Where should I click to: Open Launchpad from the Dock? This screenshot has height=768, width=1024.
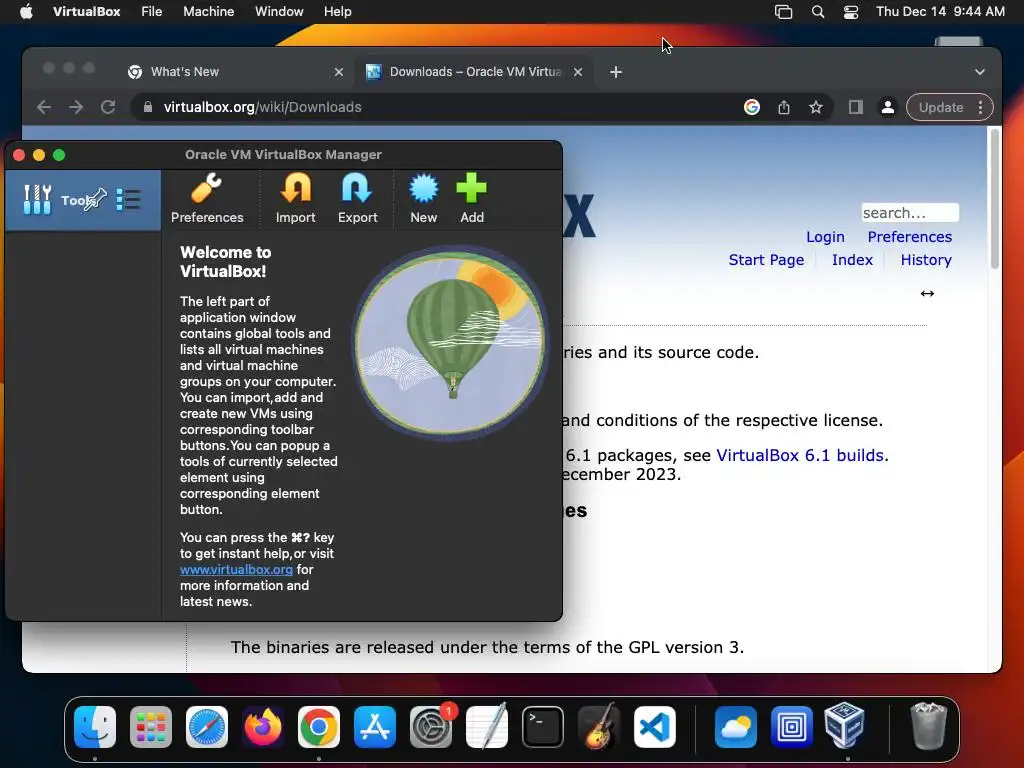[x=151, y=727]
